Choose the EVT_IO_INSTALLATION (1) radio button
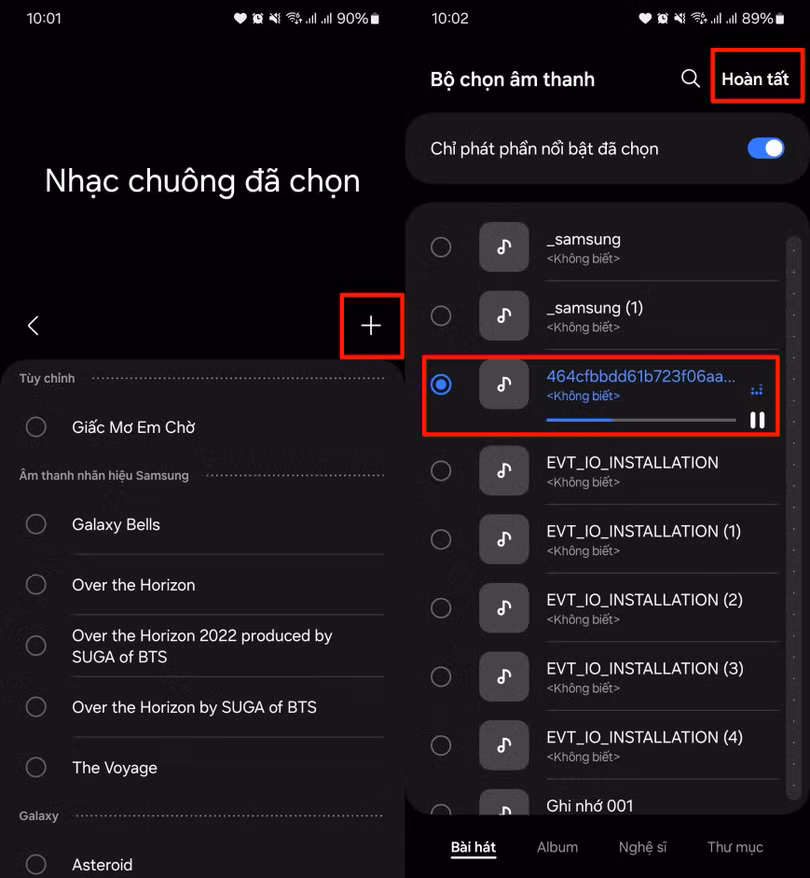Screen dimensions: 810x878 [x=441, y=539]
